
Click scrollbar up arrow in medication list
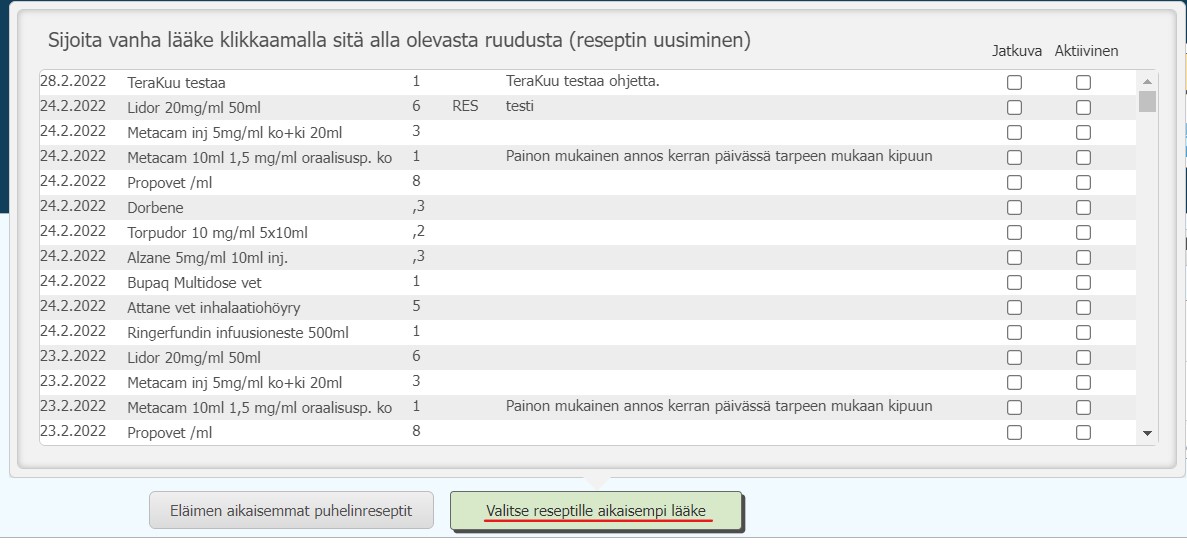tap(1147, 81)
